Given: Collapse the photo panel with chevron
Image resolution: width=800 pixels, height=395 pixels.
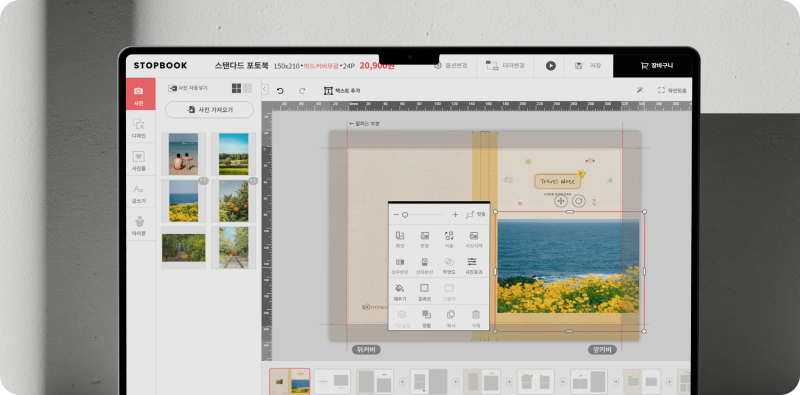Looking at the screenshot, I should pos(265,89).
